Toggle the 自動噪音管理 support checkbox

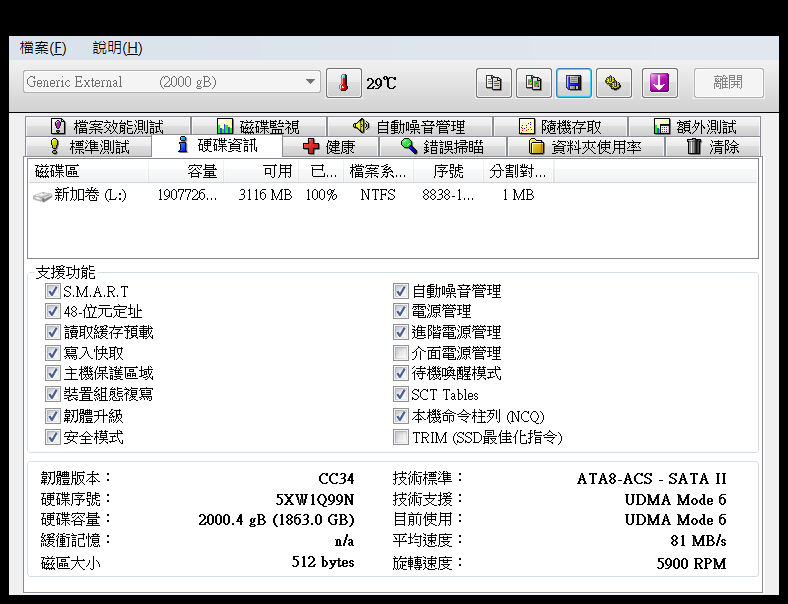pos(401,291)
